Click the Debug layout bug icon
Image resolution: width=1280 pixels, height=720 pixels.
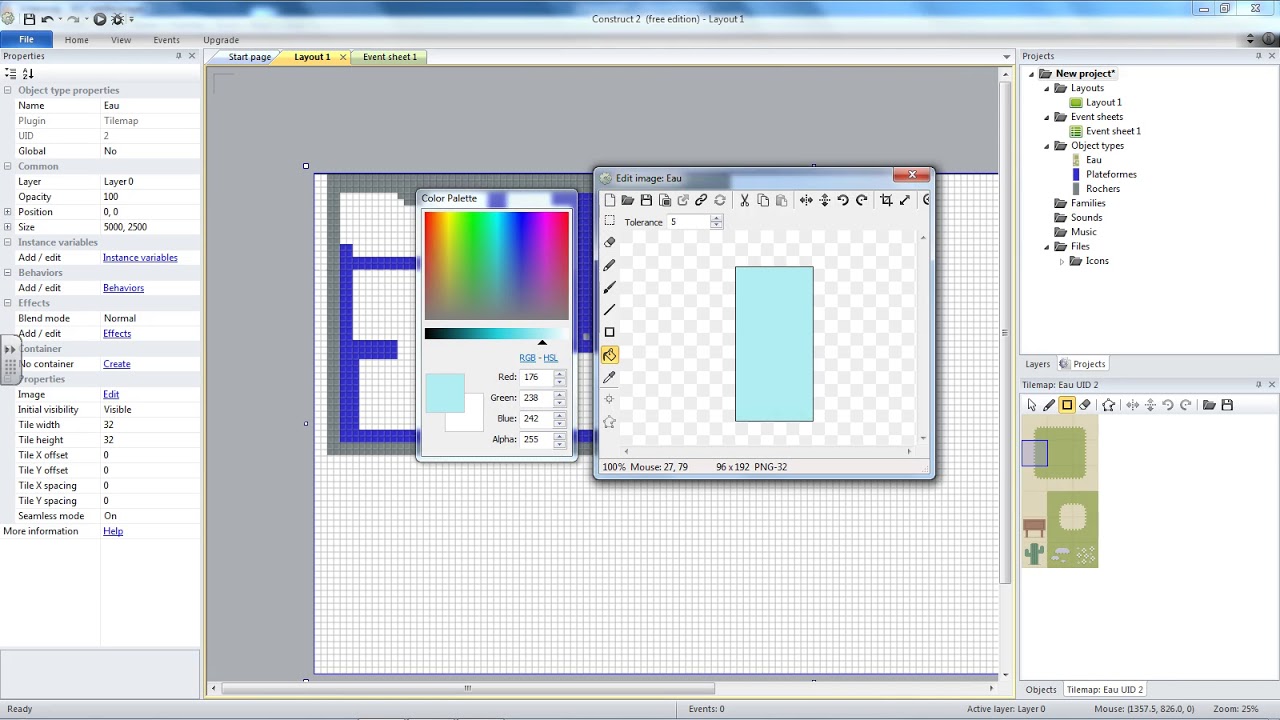118,19
